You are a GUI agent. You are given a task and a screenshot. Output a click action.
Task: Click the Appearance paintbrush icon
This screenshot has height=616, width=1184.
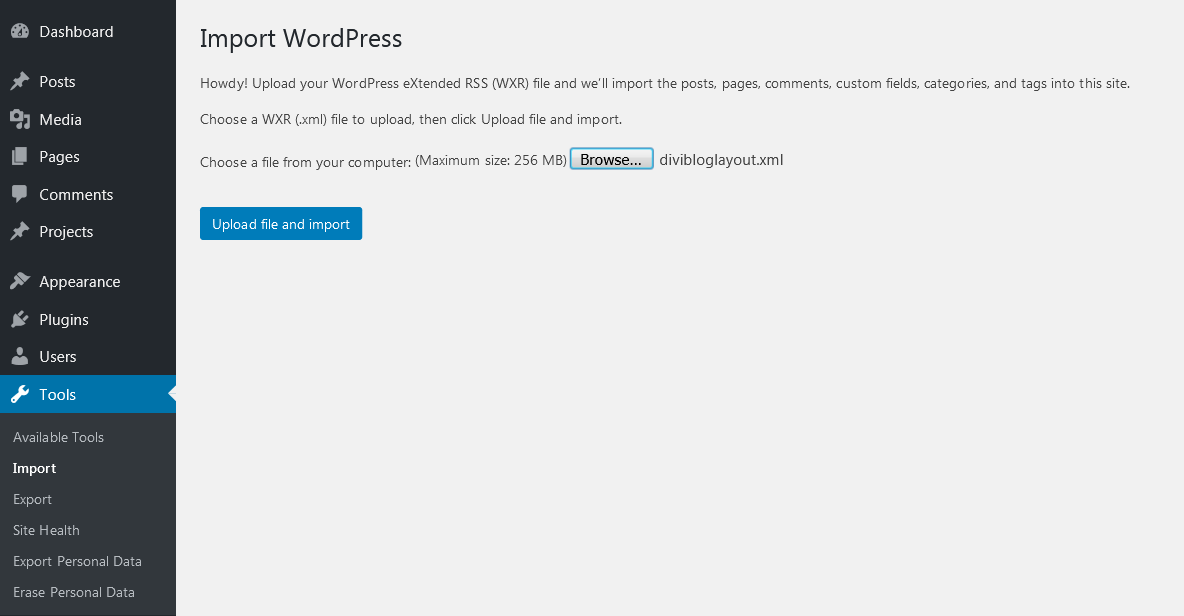point(20,282)
